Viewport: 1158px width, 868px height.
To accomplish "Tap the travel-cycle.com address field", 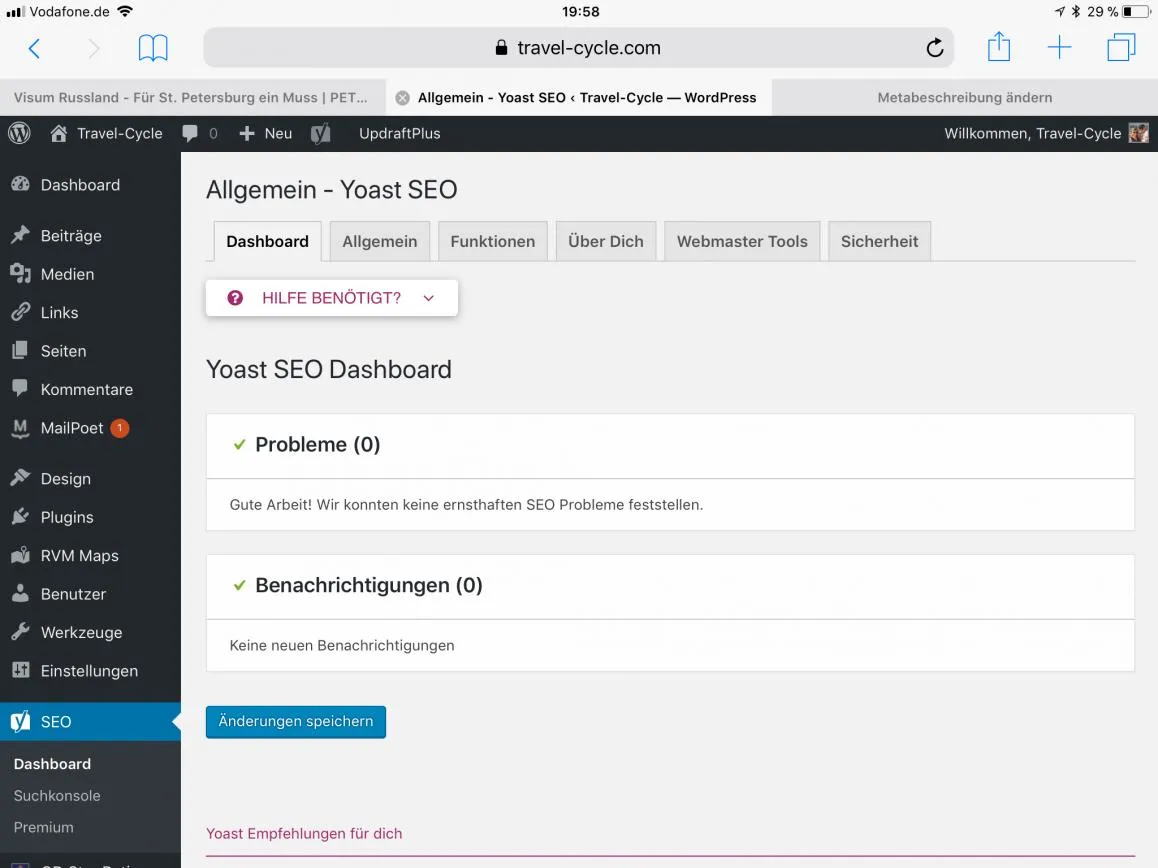I will coord(578,48).
